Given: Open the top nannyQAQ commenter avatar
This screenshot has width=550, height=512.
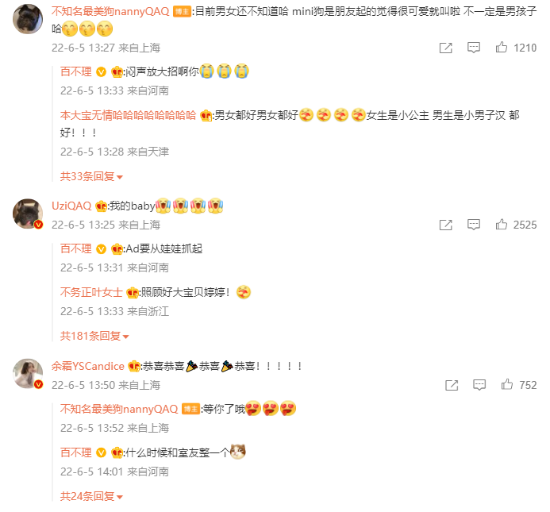Looking at the screenshot, I should click(x=28, y=19).
